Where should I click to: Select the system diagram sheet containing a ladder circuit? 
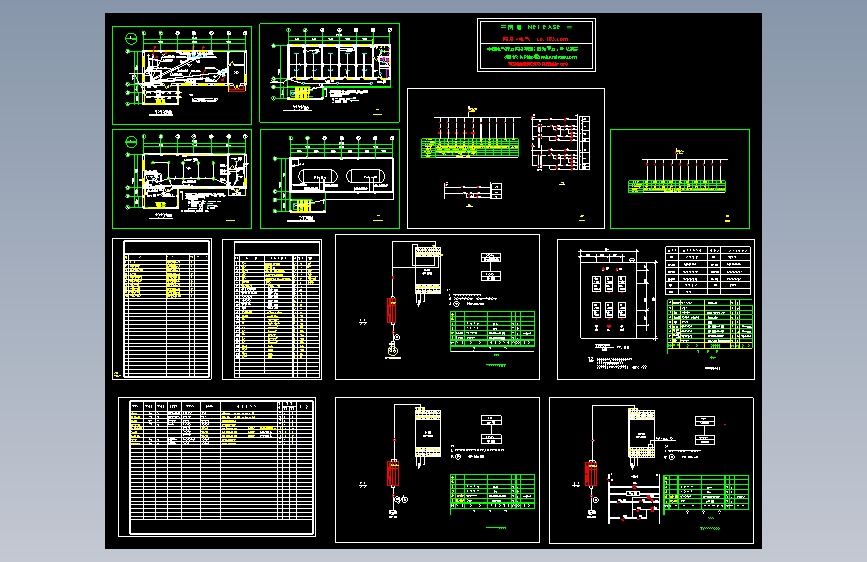pos(651,470)
